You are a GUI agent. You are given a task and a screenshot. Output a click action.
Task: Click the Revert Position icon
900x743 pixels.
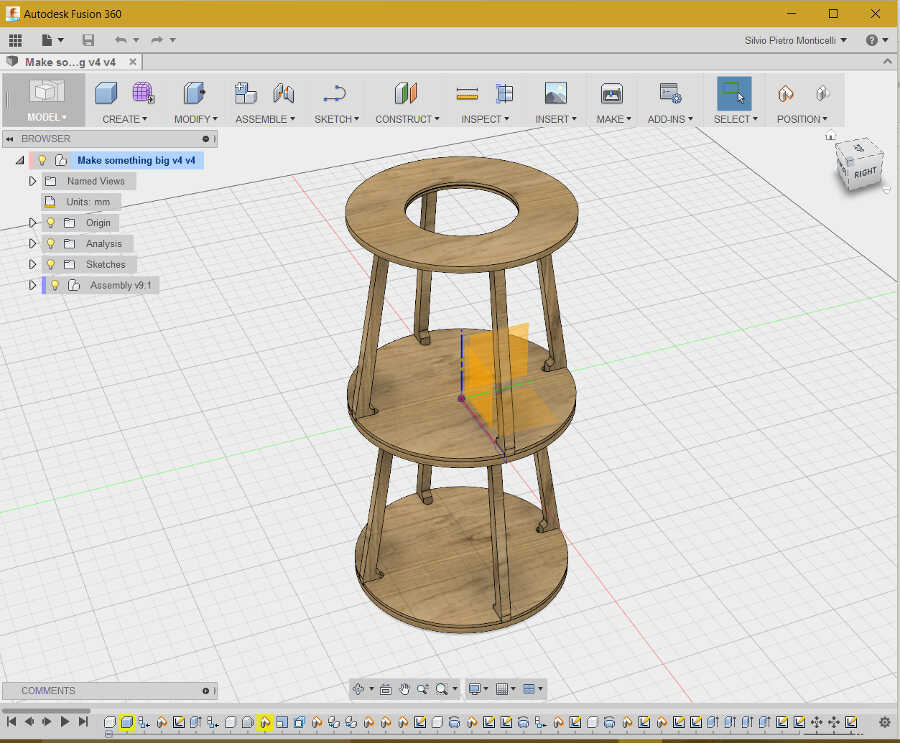click(x=823, y=93)
